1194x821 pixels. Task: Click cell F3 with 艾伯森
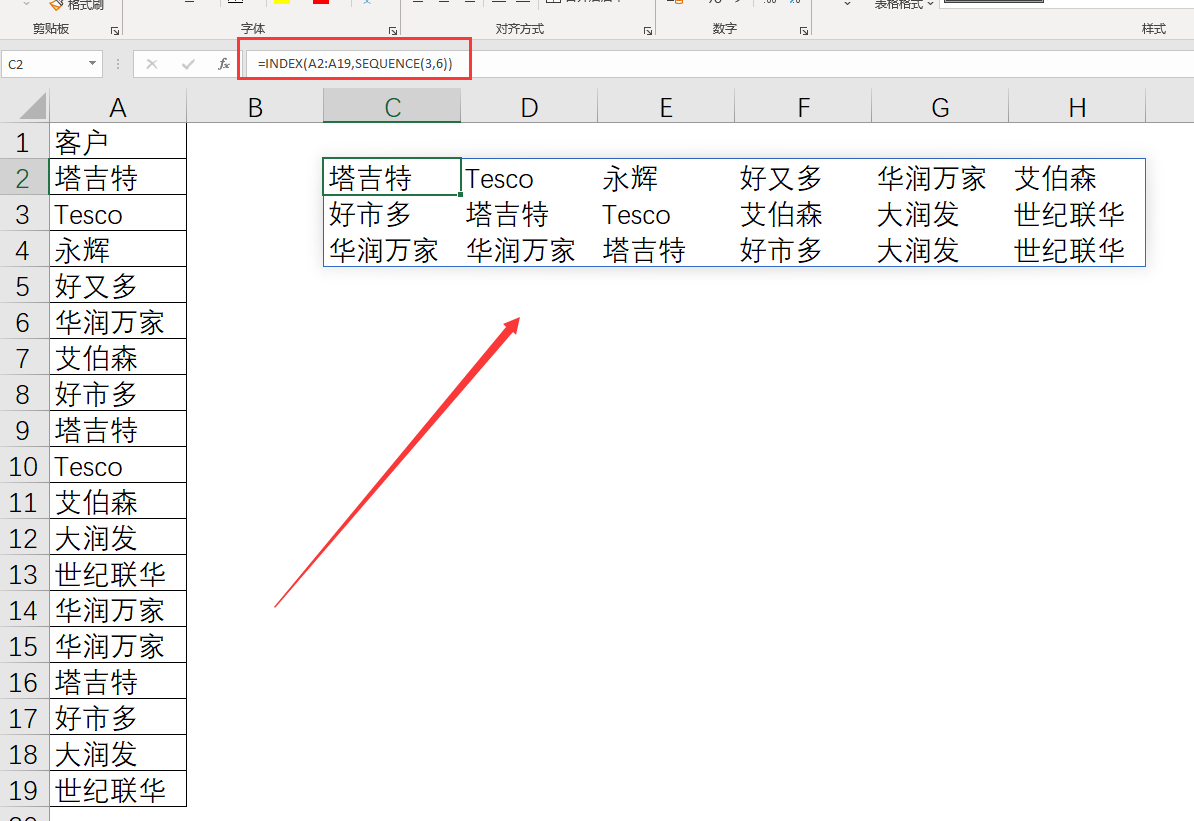[x=803, y=213]
